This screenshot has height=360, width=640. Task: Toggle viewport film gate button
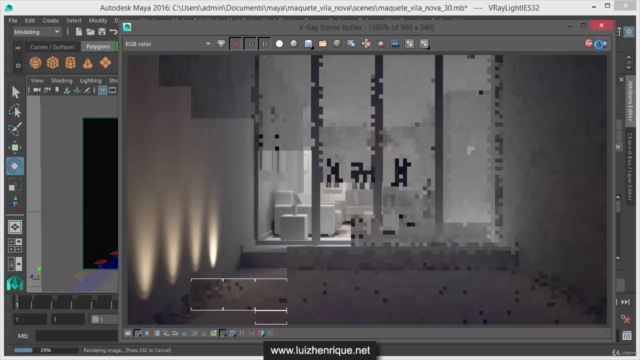(113, 90)
